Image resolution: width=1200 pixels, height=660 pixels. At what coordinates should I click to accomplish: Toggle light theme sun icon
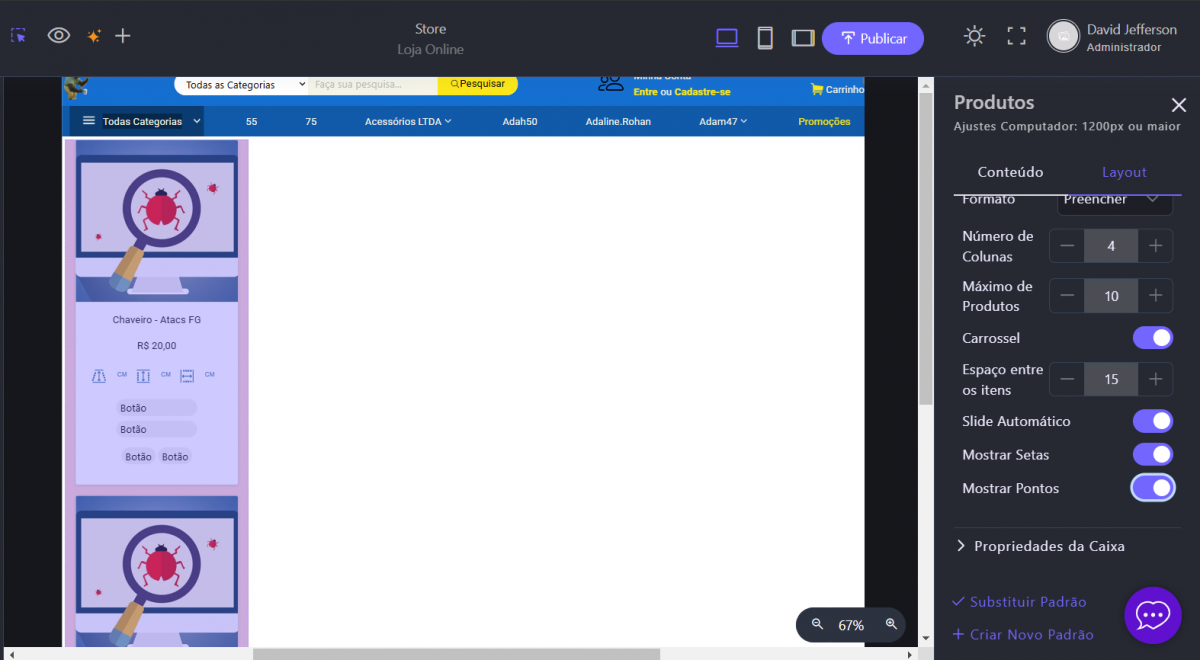pyautogui.click(x=974, y=36)
